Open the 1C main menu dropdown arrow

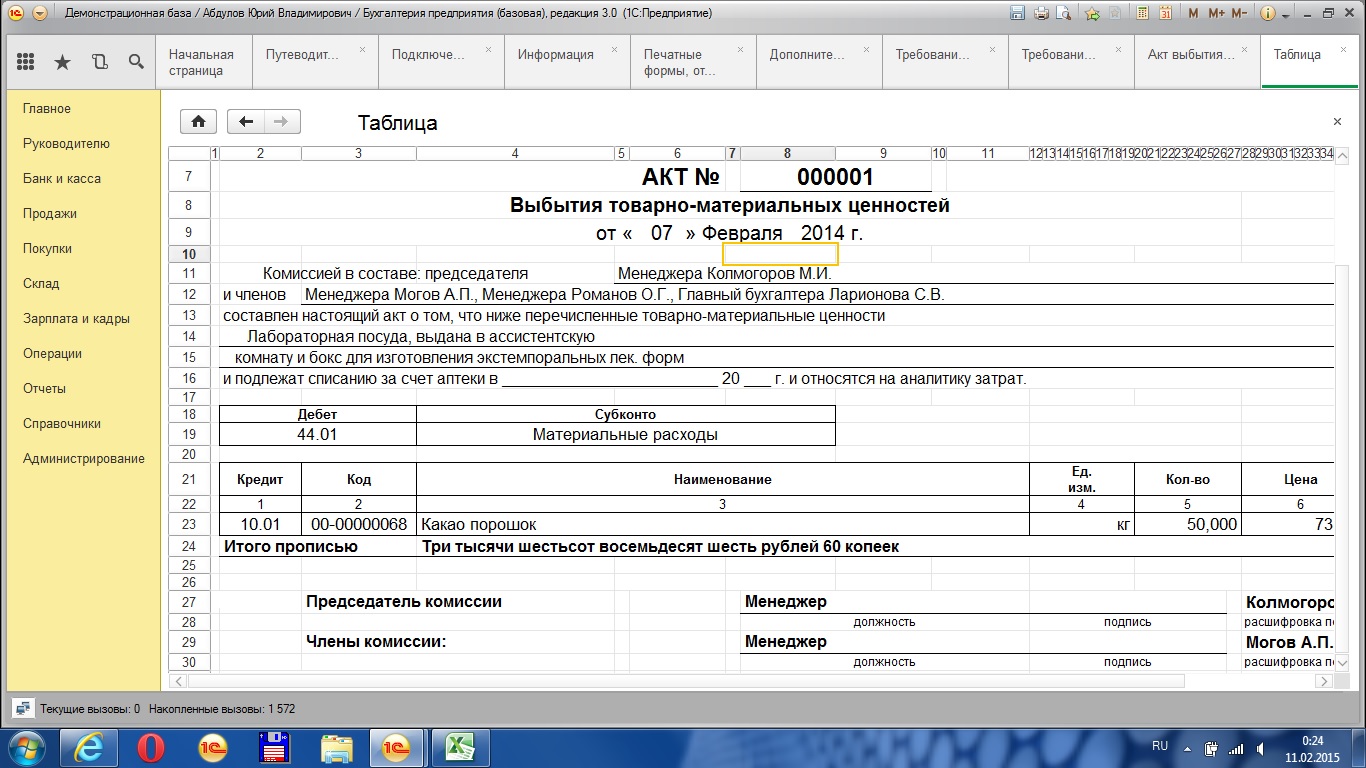click(x=39, y=14)
